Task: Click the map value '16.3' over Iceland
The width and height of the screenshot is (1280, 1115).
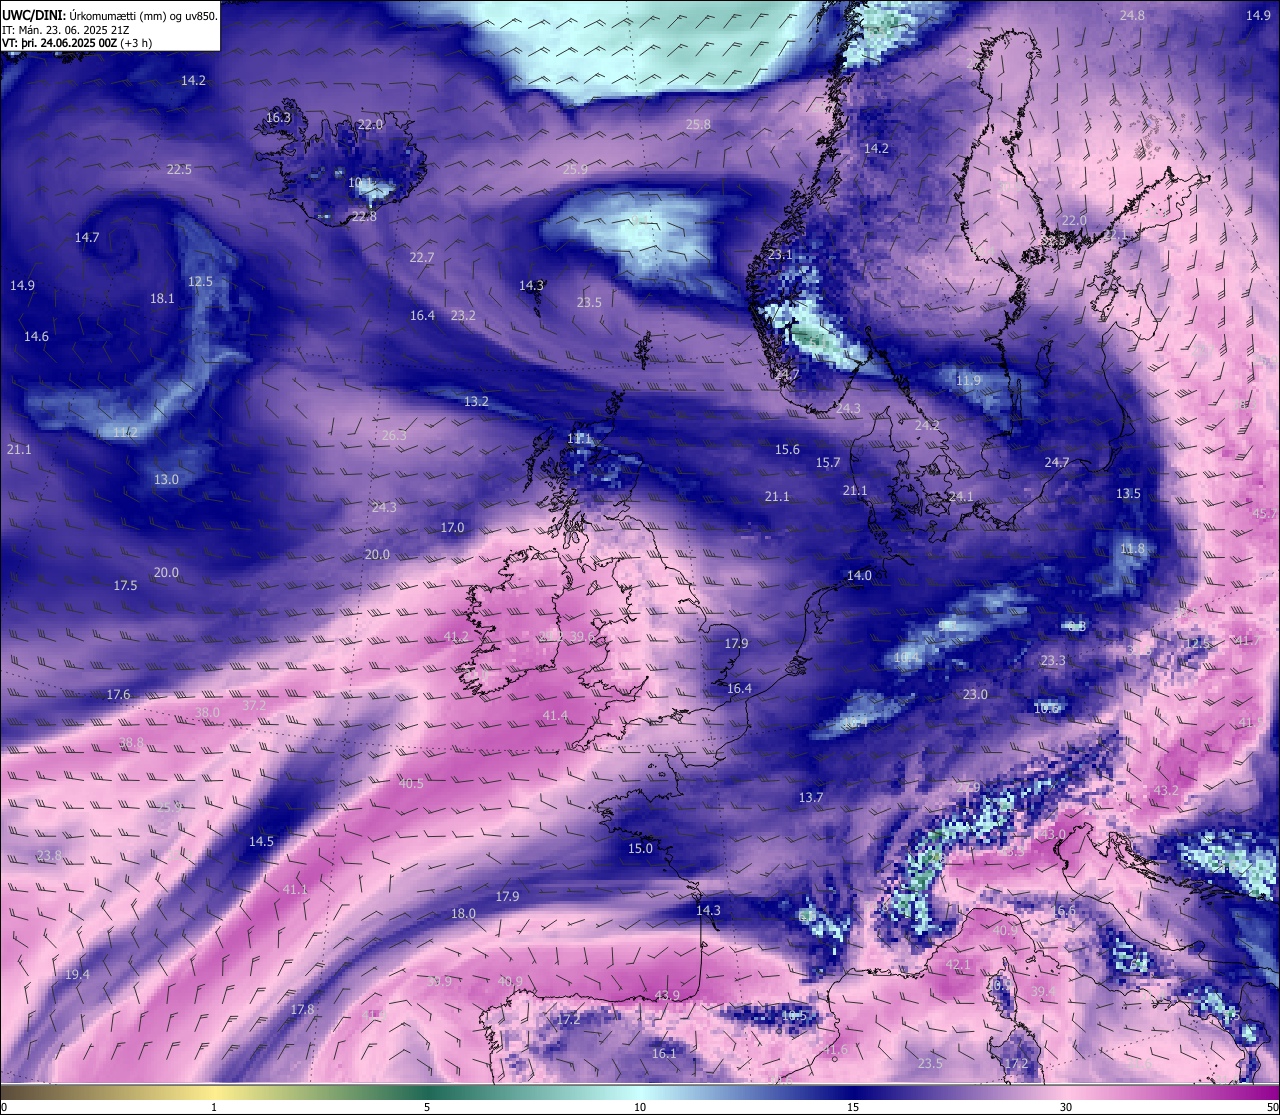Action: click(x=278, y=118)
